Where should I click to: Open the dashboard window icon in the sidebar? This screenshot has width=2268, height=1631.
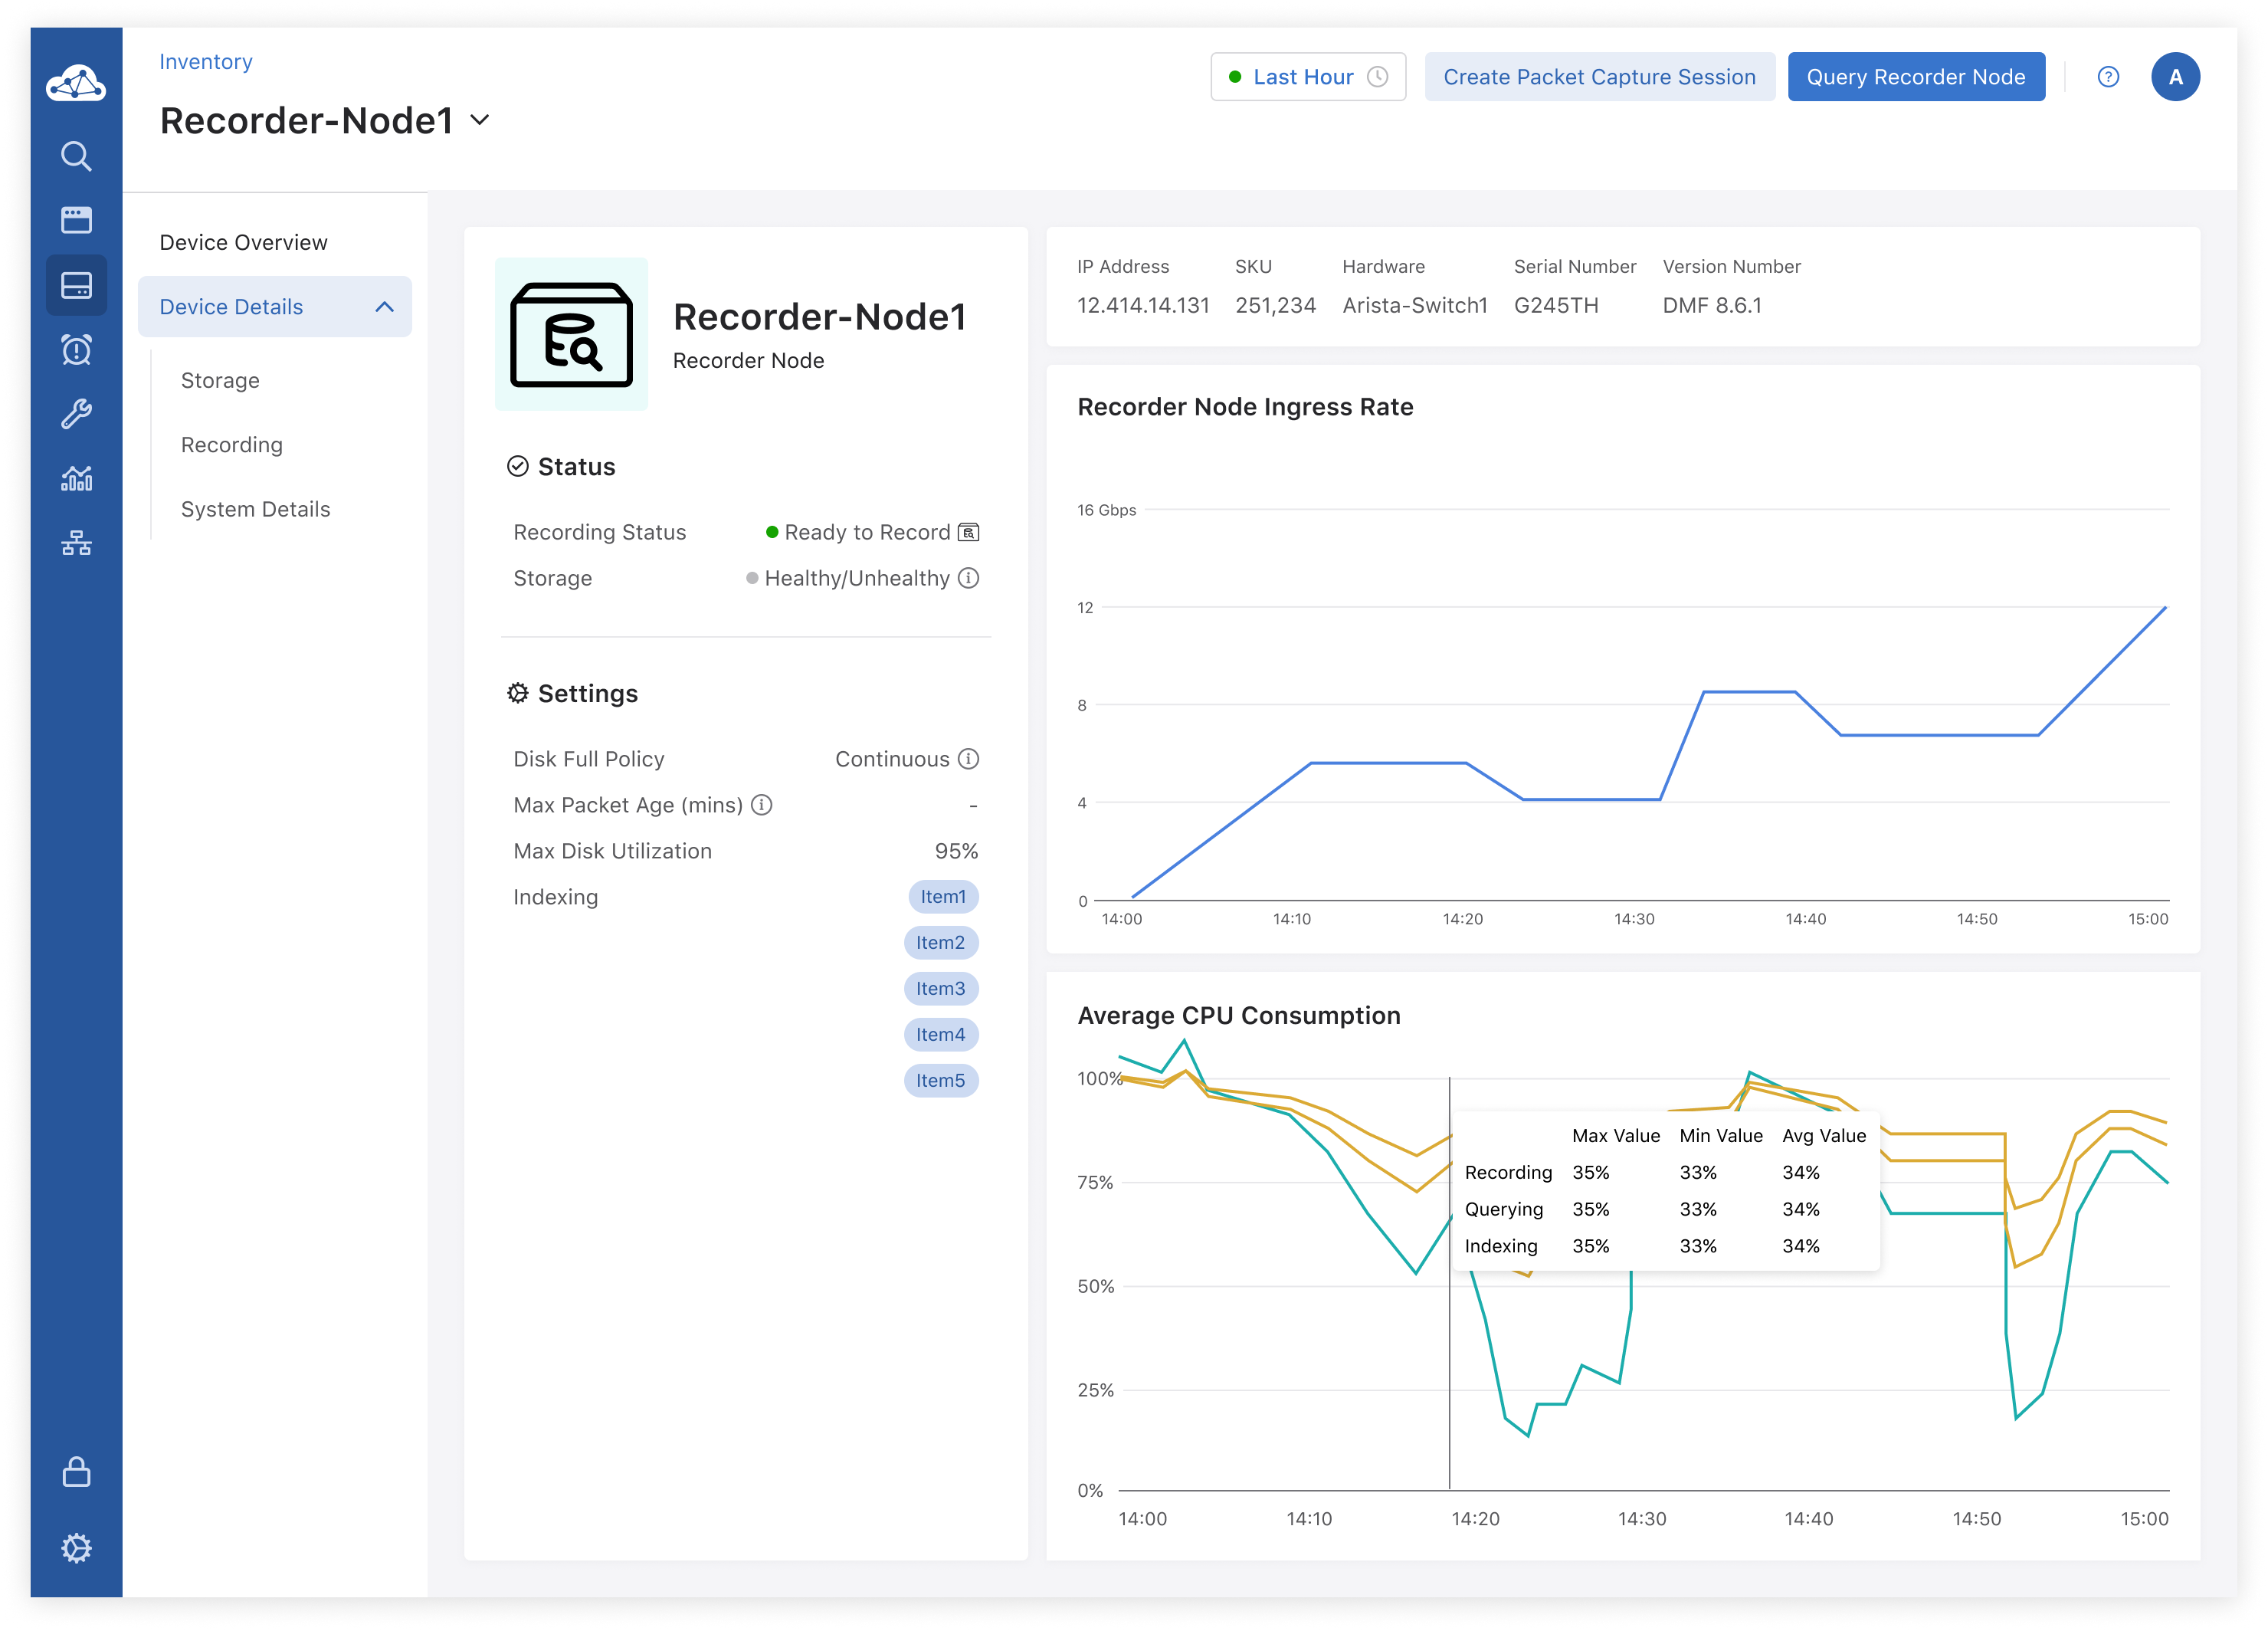pyautogui.click(x=76, y=220)
